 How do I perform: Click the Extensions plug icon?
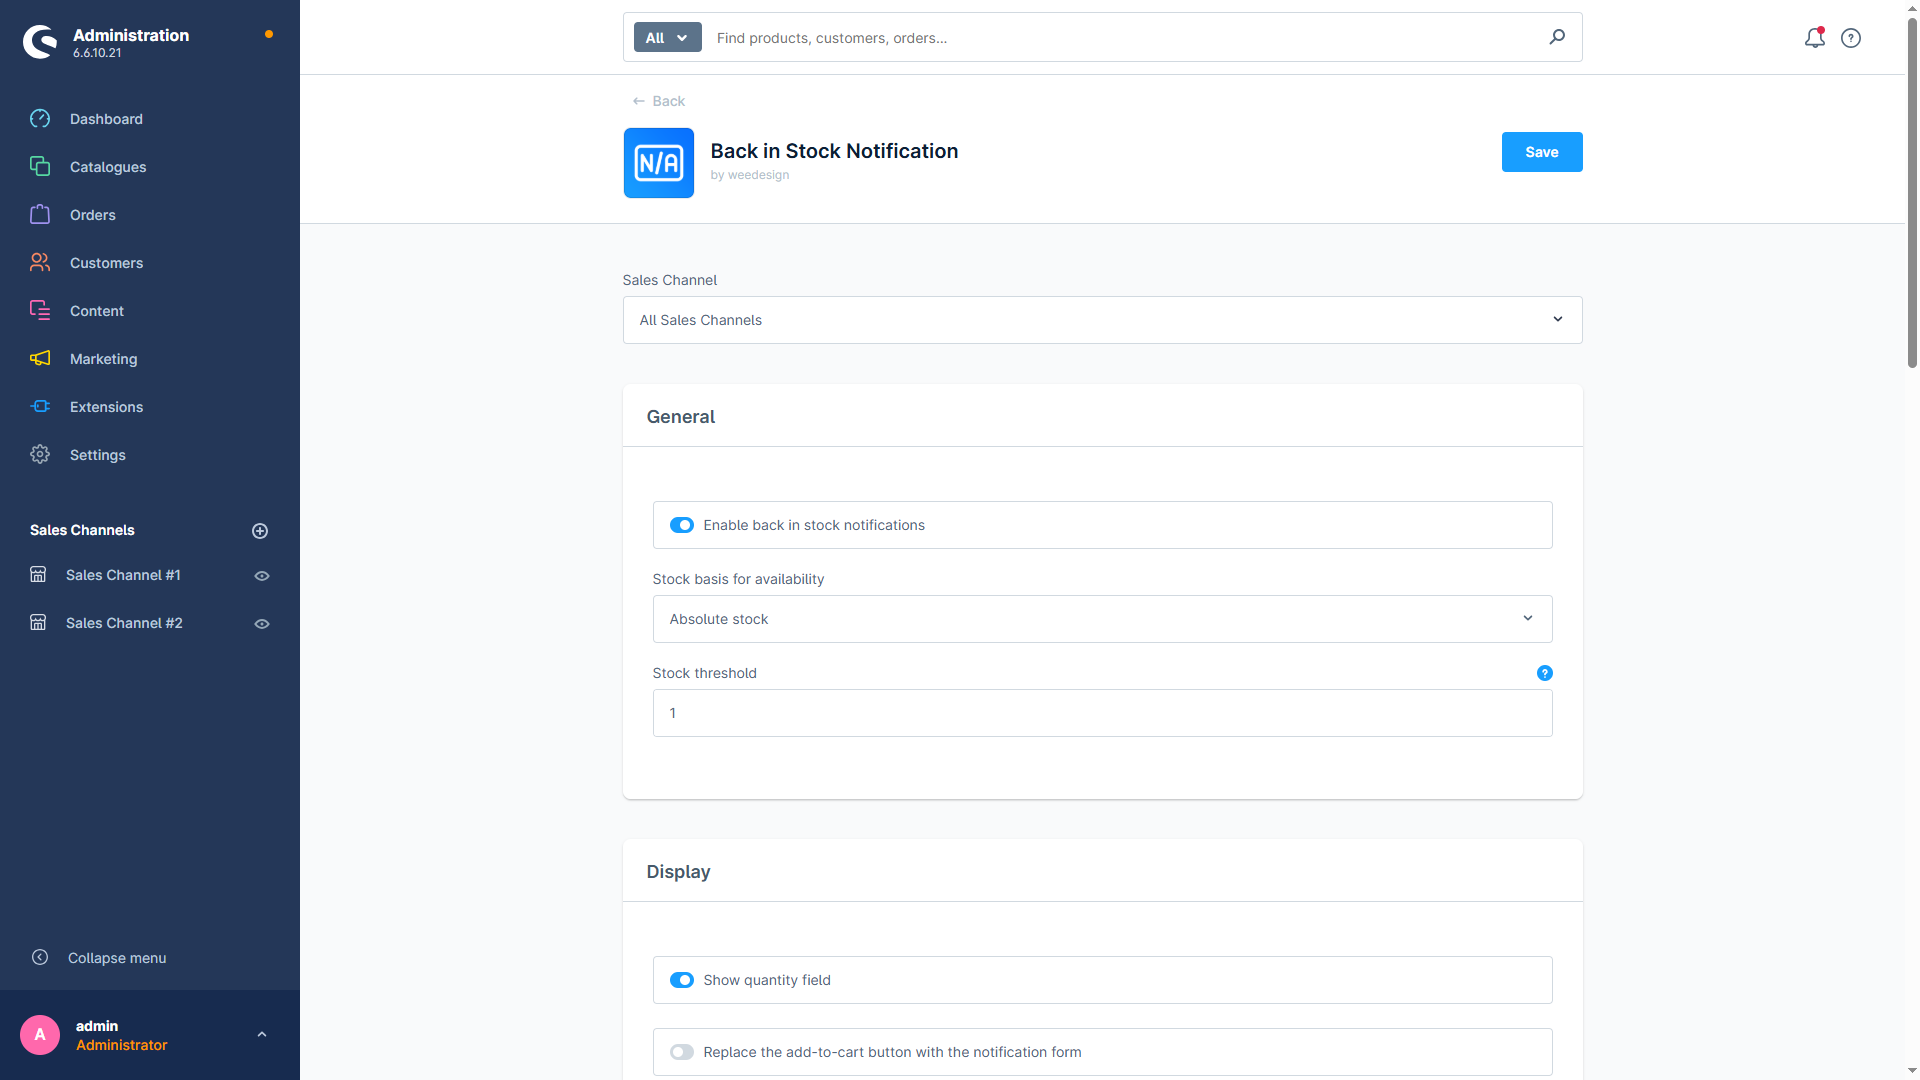point(40,407)
